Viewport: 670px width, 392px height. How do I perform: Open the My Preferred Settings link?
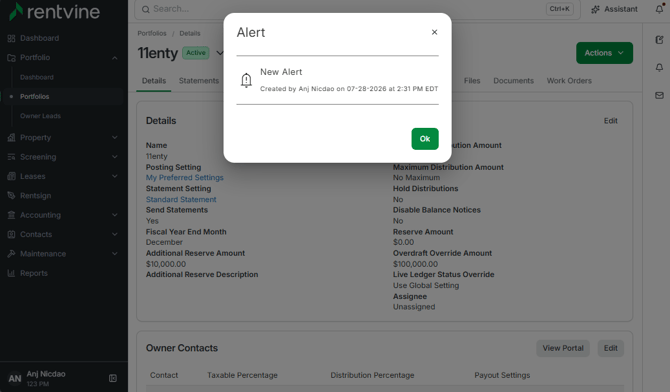[184, 177]
